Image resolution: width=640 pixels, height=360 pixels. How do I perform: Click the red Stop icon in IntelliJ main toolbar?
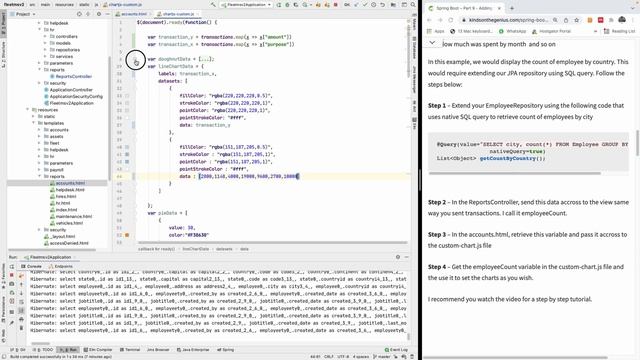[336, 4]
